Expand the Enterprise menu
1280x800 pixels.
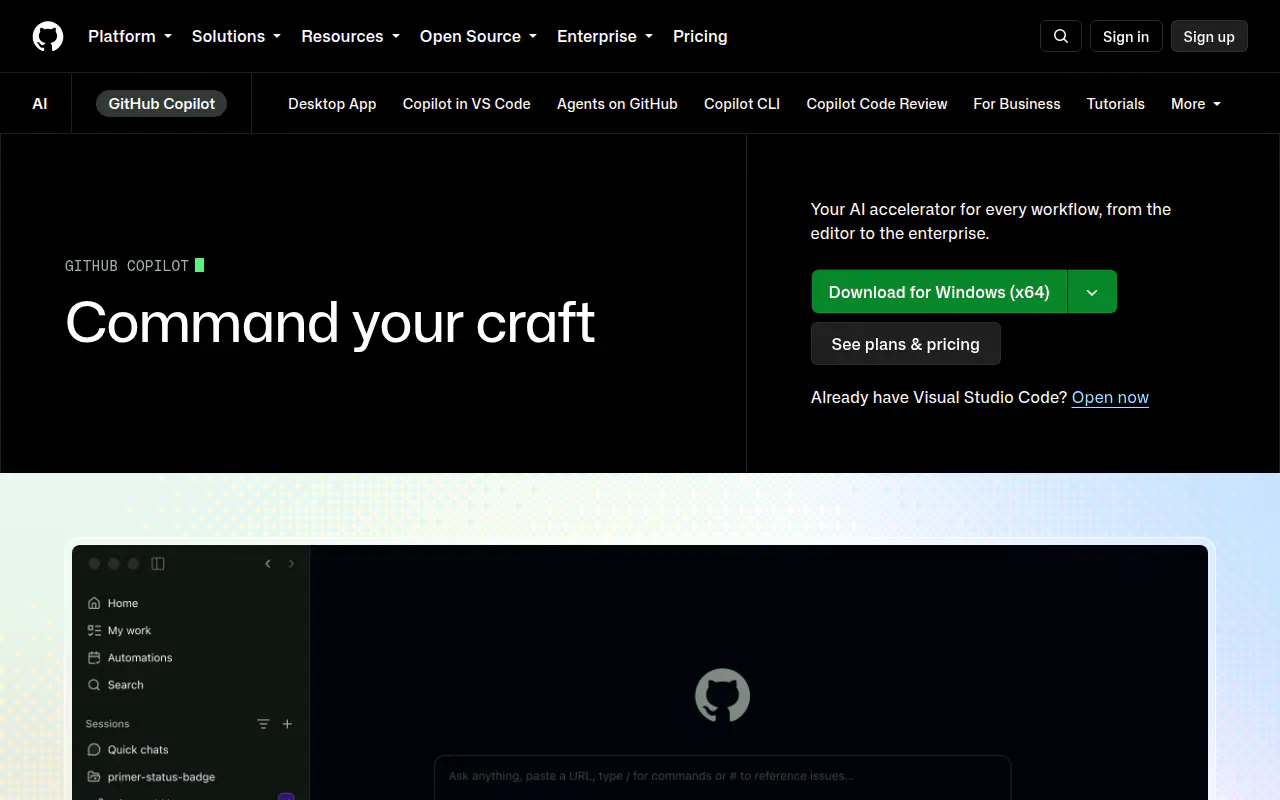(605, 36)
